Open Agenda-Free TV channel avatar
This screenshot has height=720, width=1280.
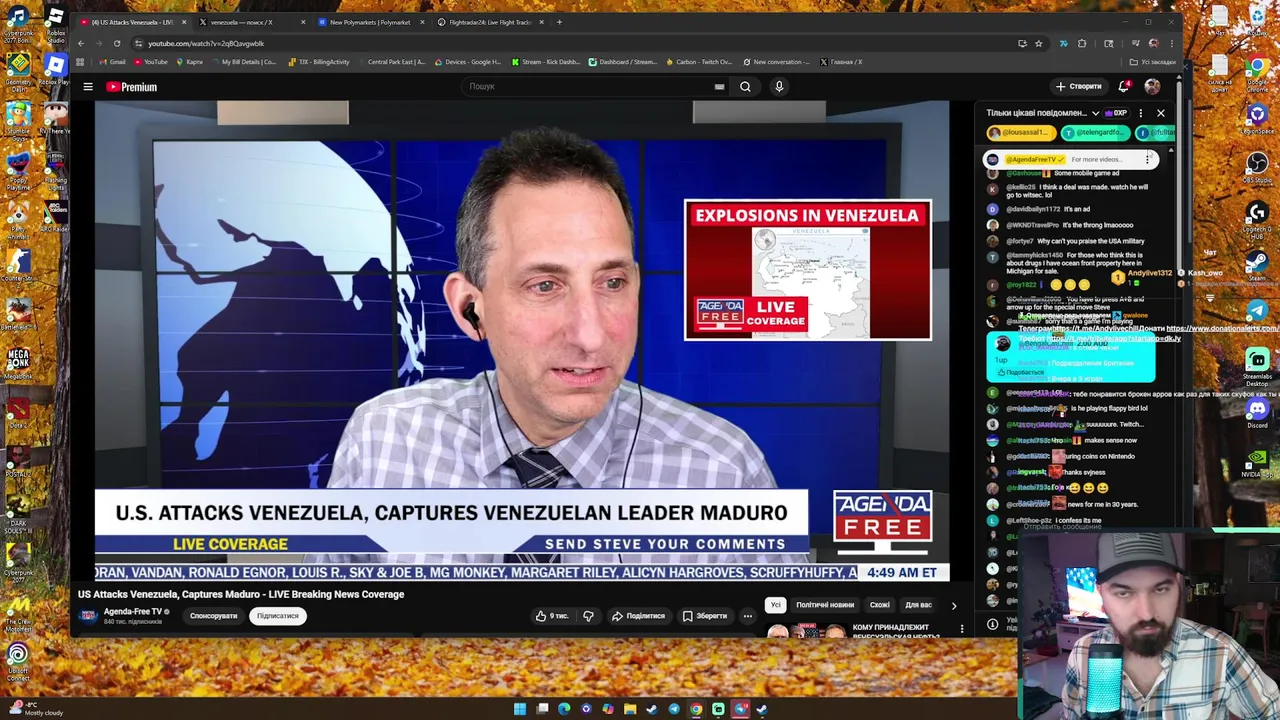click(x=88, y=615)
